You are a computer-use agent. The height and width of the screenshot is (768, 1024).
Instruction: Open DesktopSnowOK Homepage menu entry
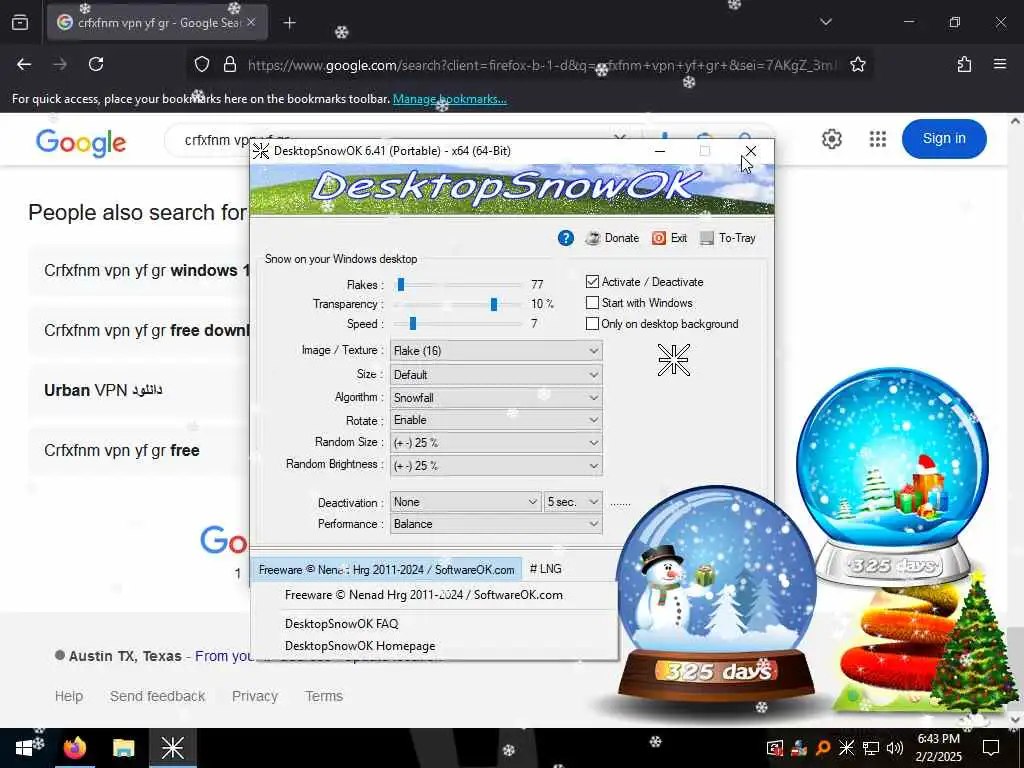click(x=360, y=646)
